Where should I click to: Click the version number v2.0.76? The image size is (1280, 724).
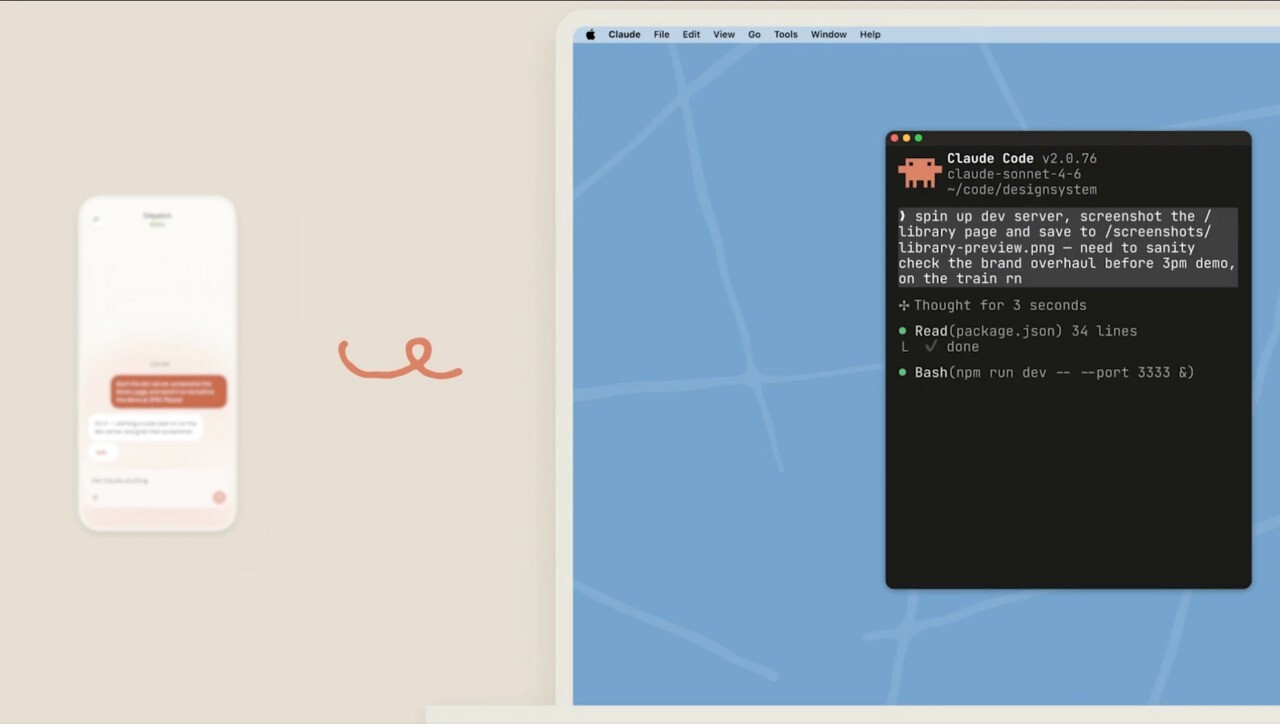point(1069,158)
